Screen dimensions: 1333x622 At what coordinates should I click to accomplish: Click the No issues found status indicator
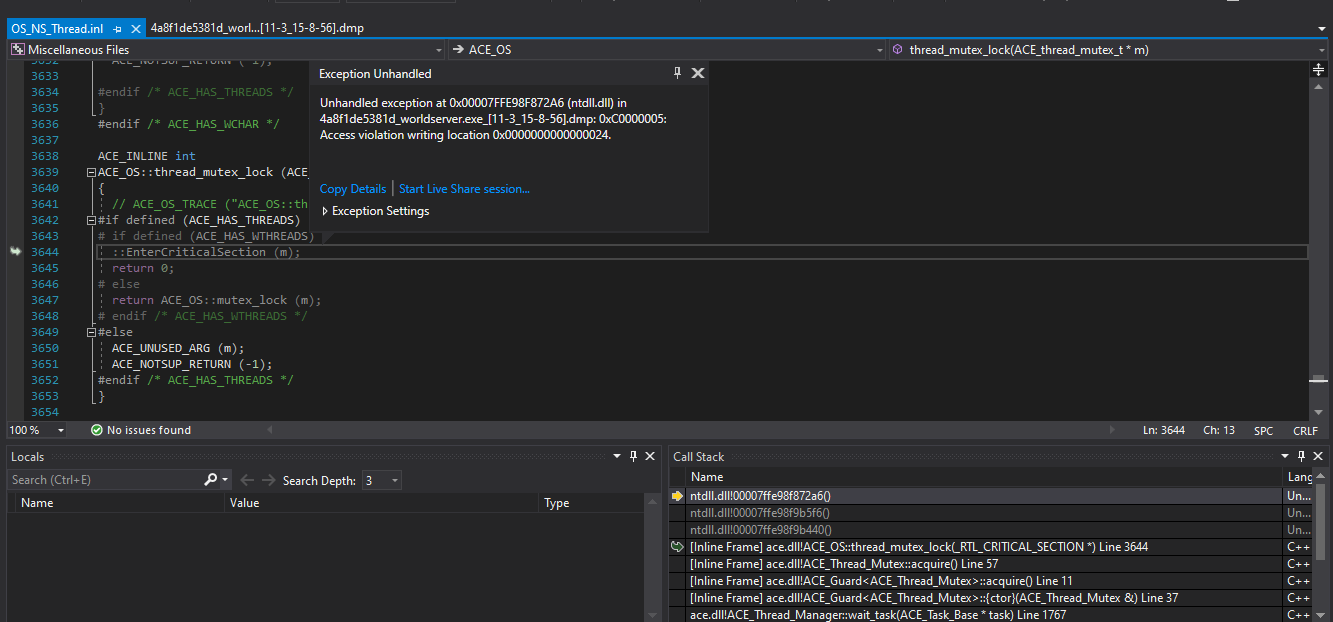[x=141, y=430]
